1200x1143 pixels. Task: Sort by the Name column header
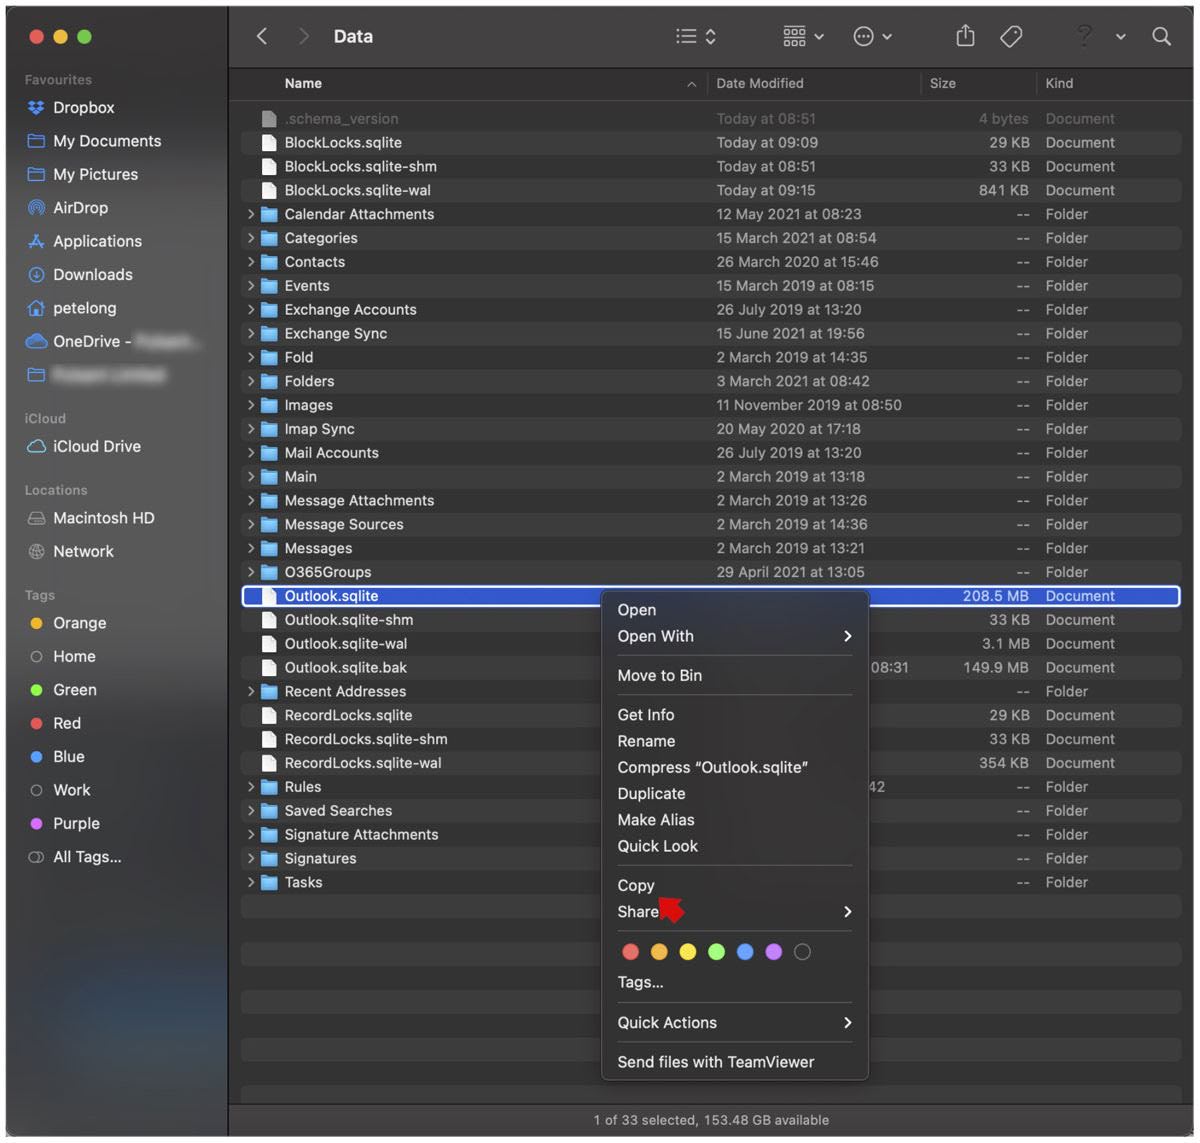[472, 84]
